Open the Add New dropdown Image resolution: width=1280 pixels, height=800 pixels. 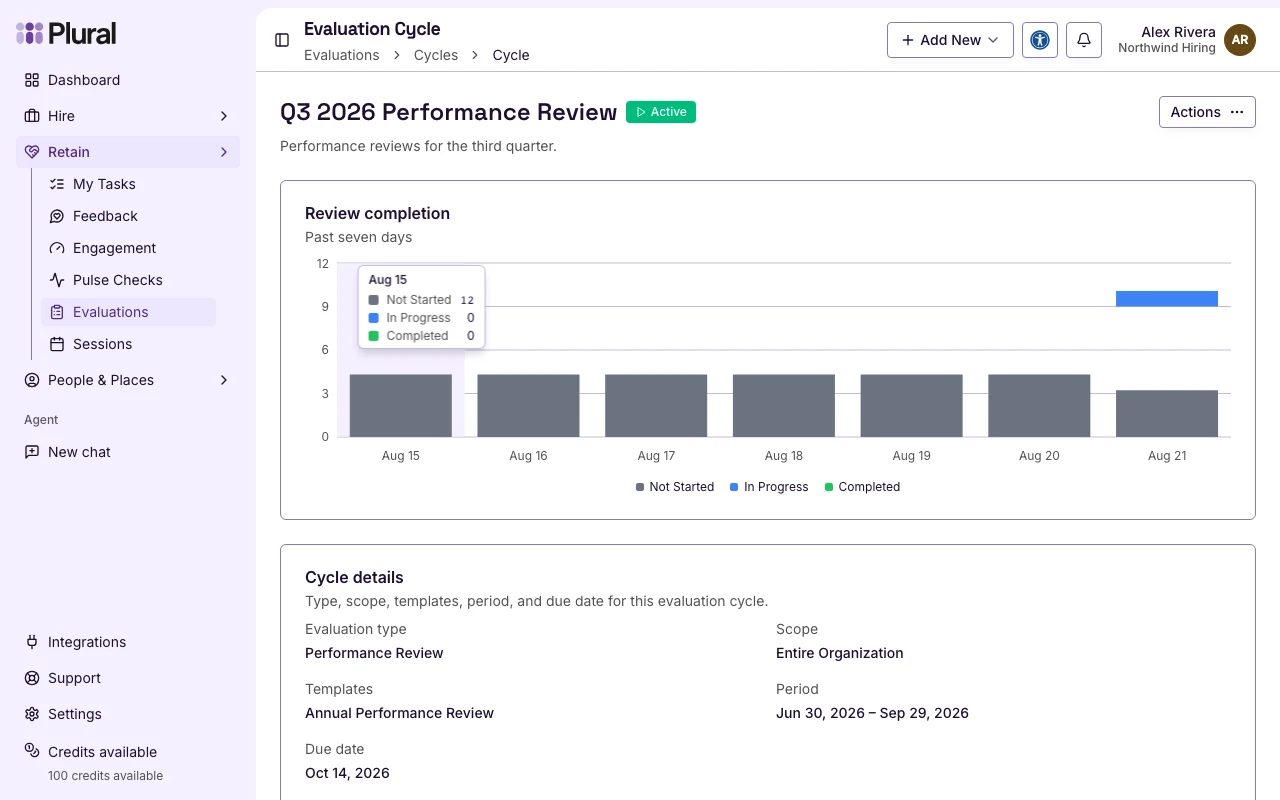click(950, 40)
